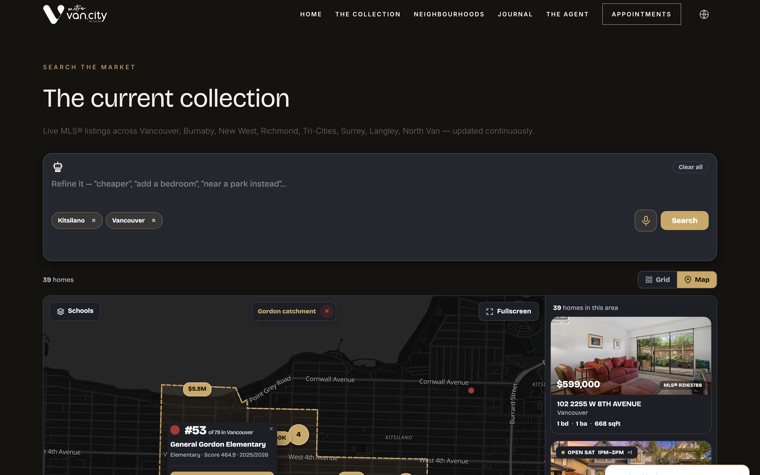Toggle the Schools map layer

tap(75, 311)
